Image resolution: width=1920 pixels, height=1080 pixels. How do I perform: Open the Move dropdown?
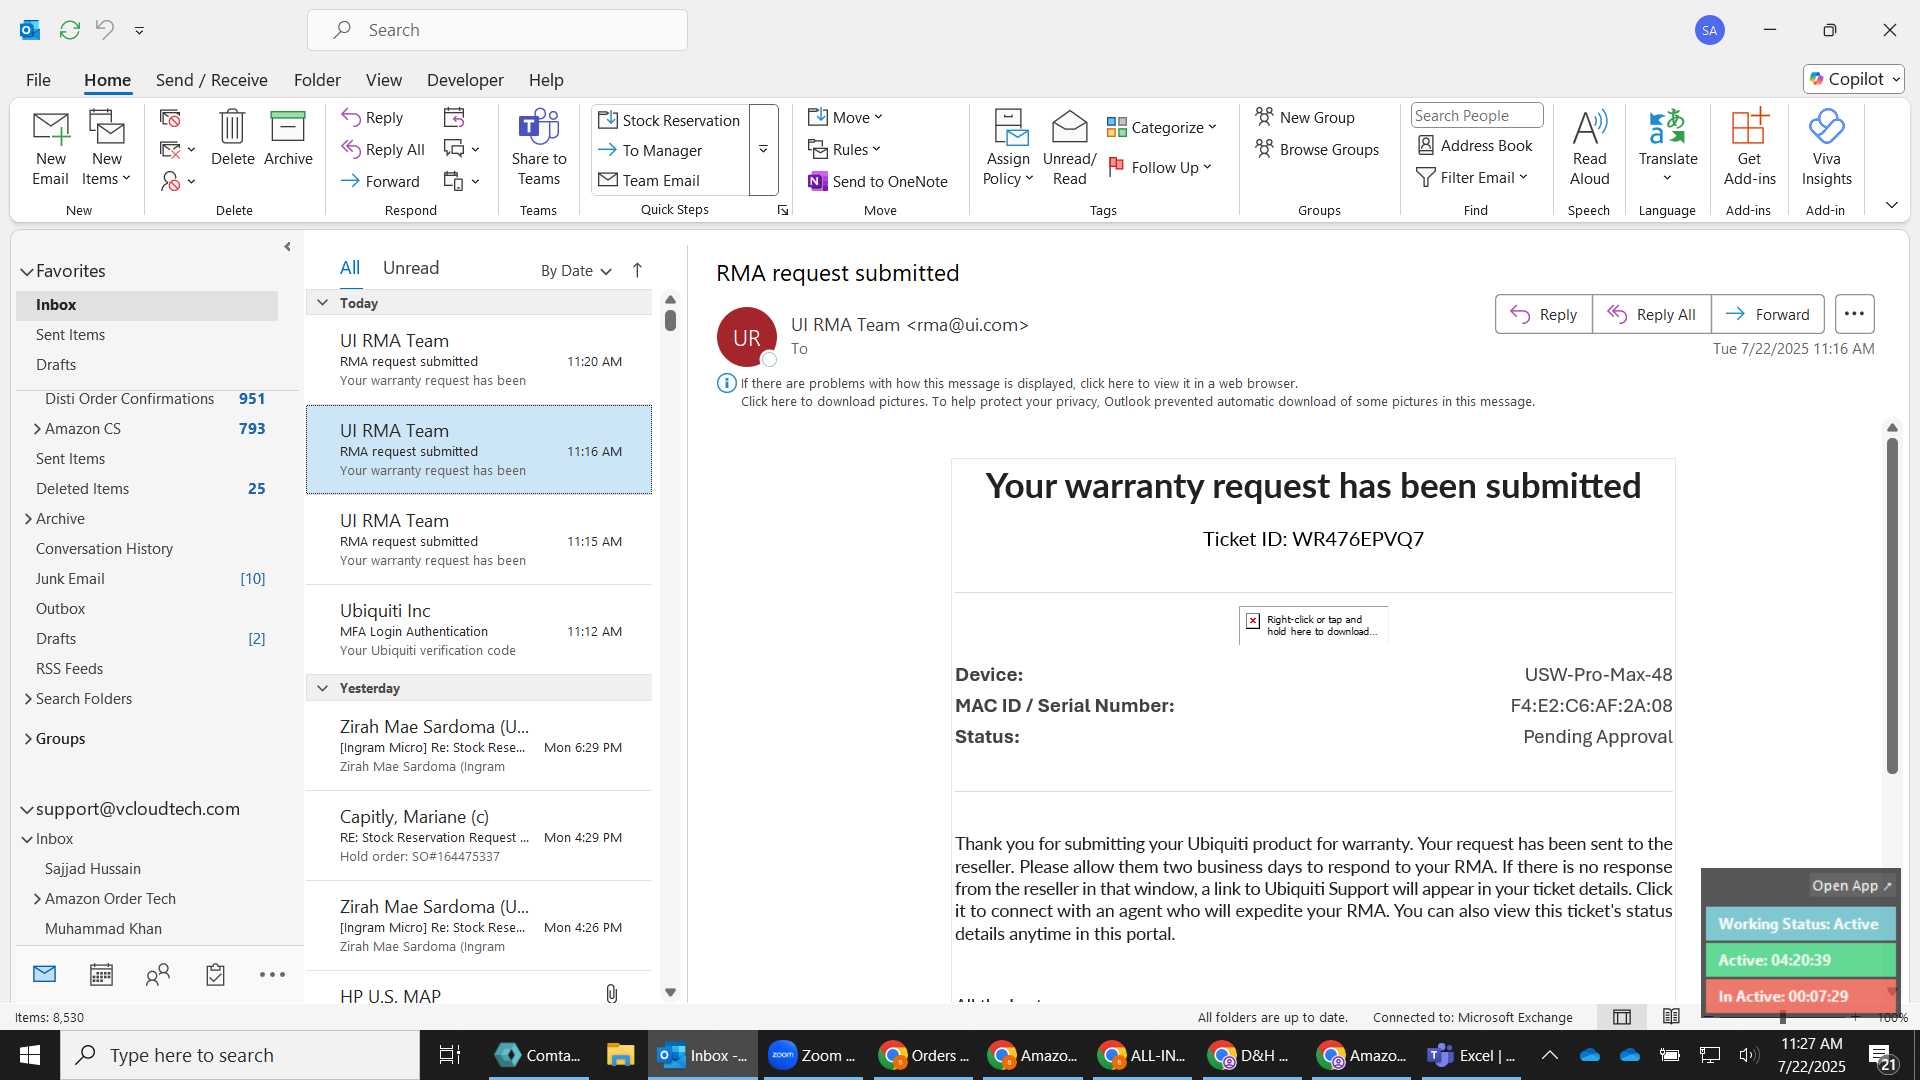(845, 117)
